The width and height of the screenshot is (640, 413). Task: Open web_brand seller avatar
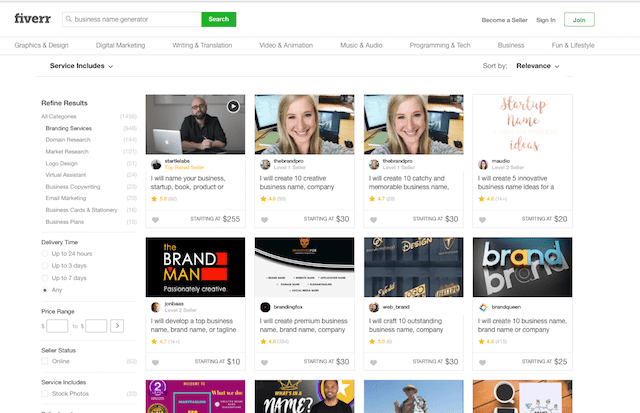coord(374,307)
